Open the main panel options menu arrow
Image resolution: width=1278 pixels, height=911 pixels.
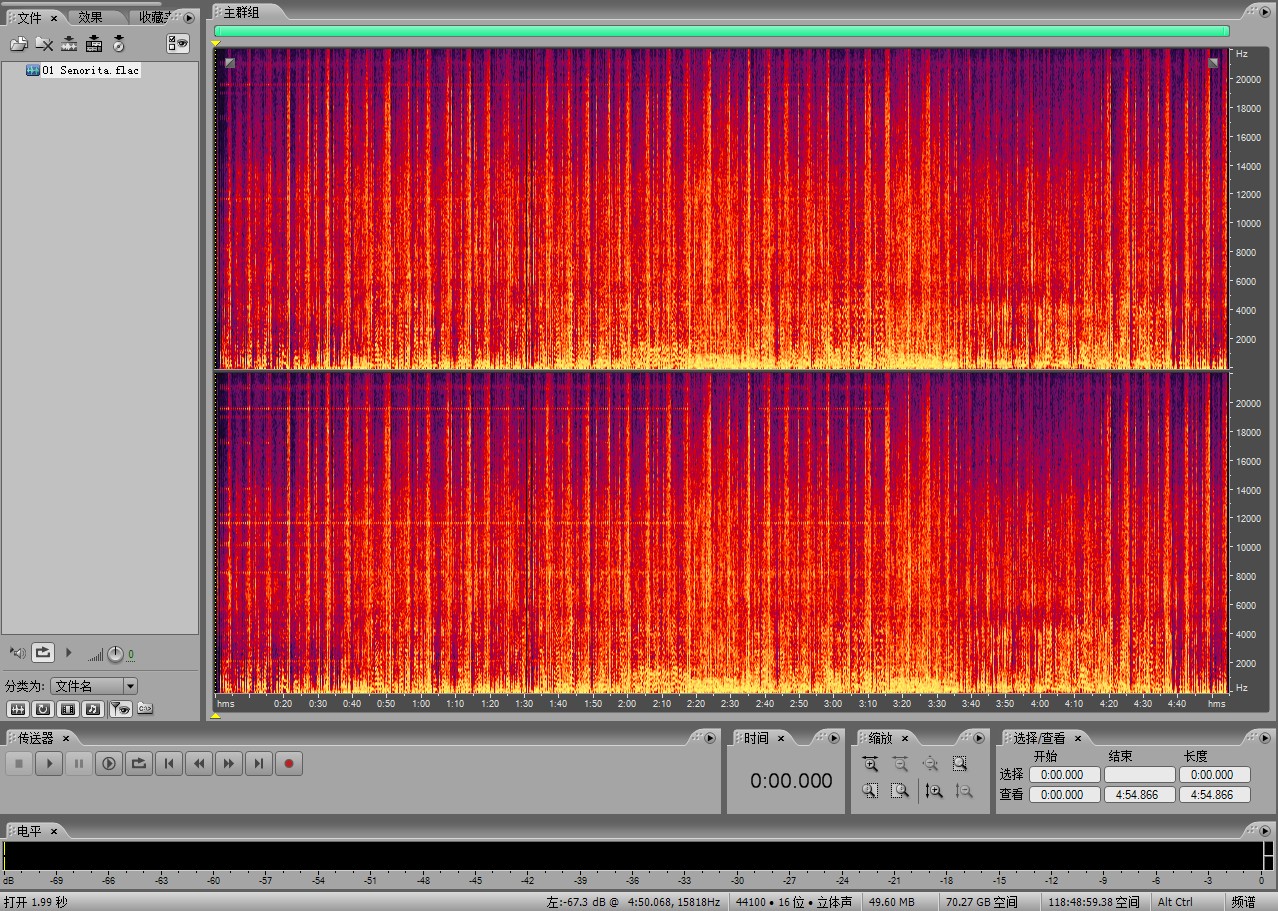[x=1264, y=12]
